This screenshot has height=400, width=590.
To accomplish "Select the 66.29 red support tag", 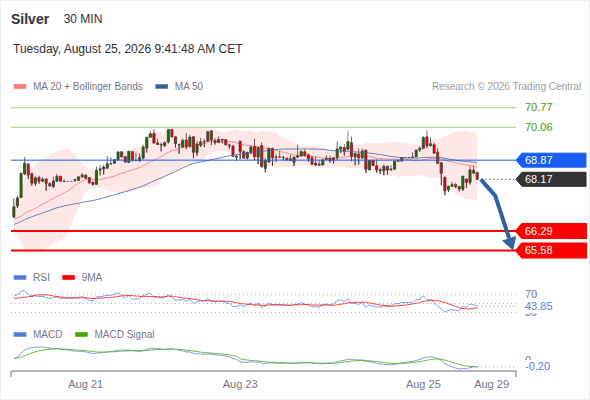I will pyautogui.click(x=551, y=231).
